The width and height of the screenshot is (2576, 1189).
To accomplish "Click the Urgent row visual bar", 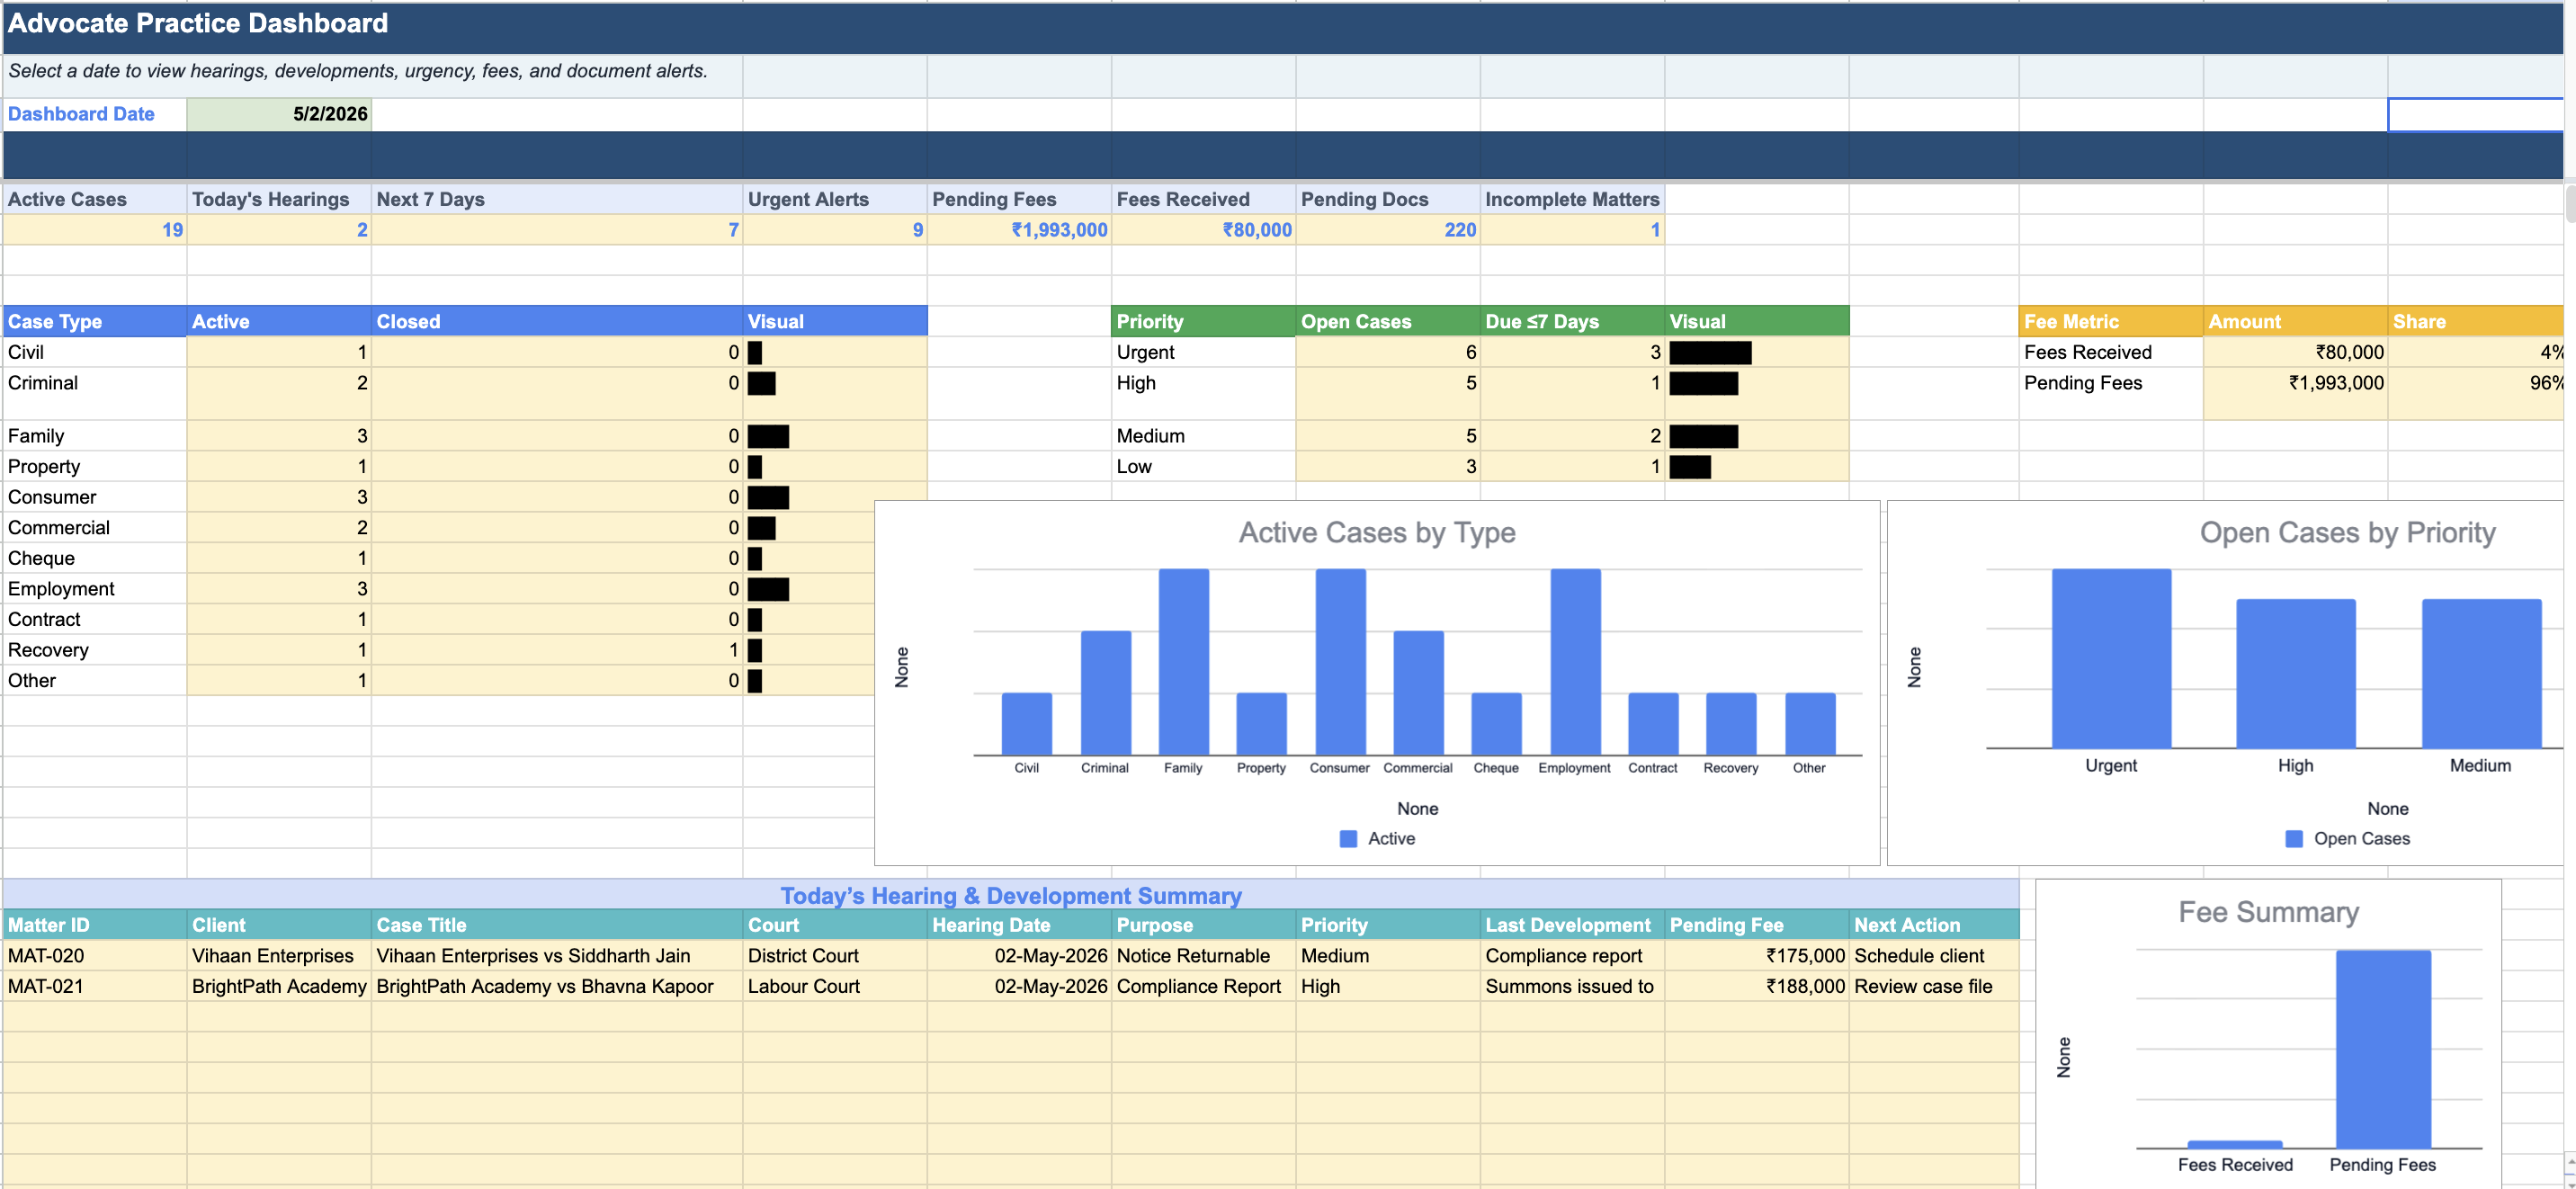I will pyautogui.click(x=1710, y=353).
